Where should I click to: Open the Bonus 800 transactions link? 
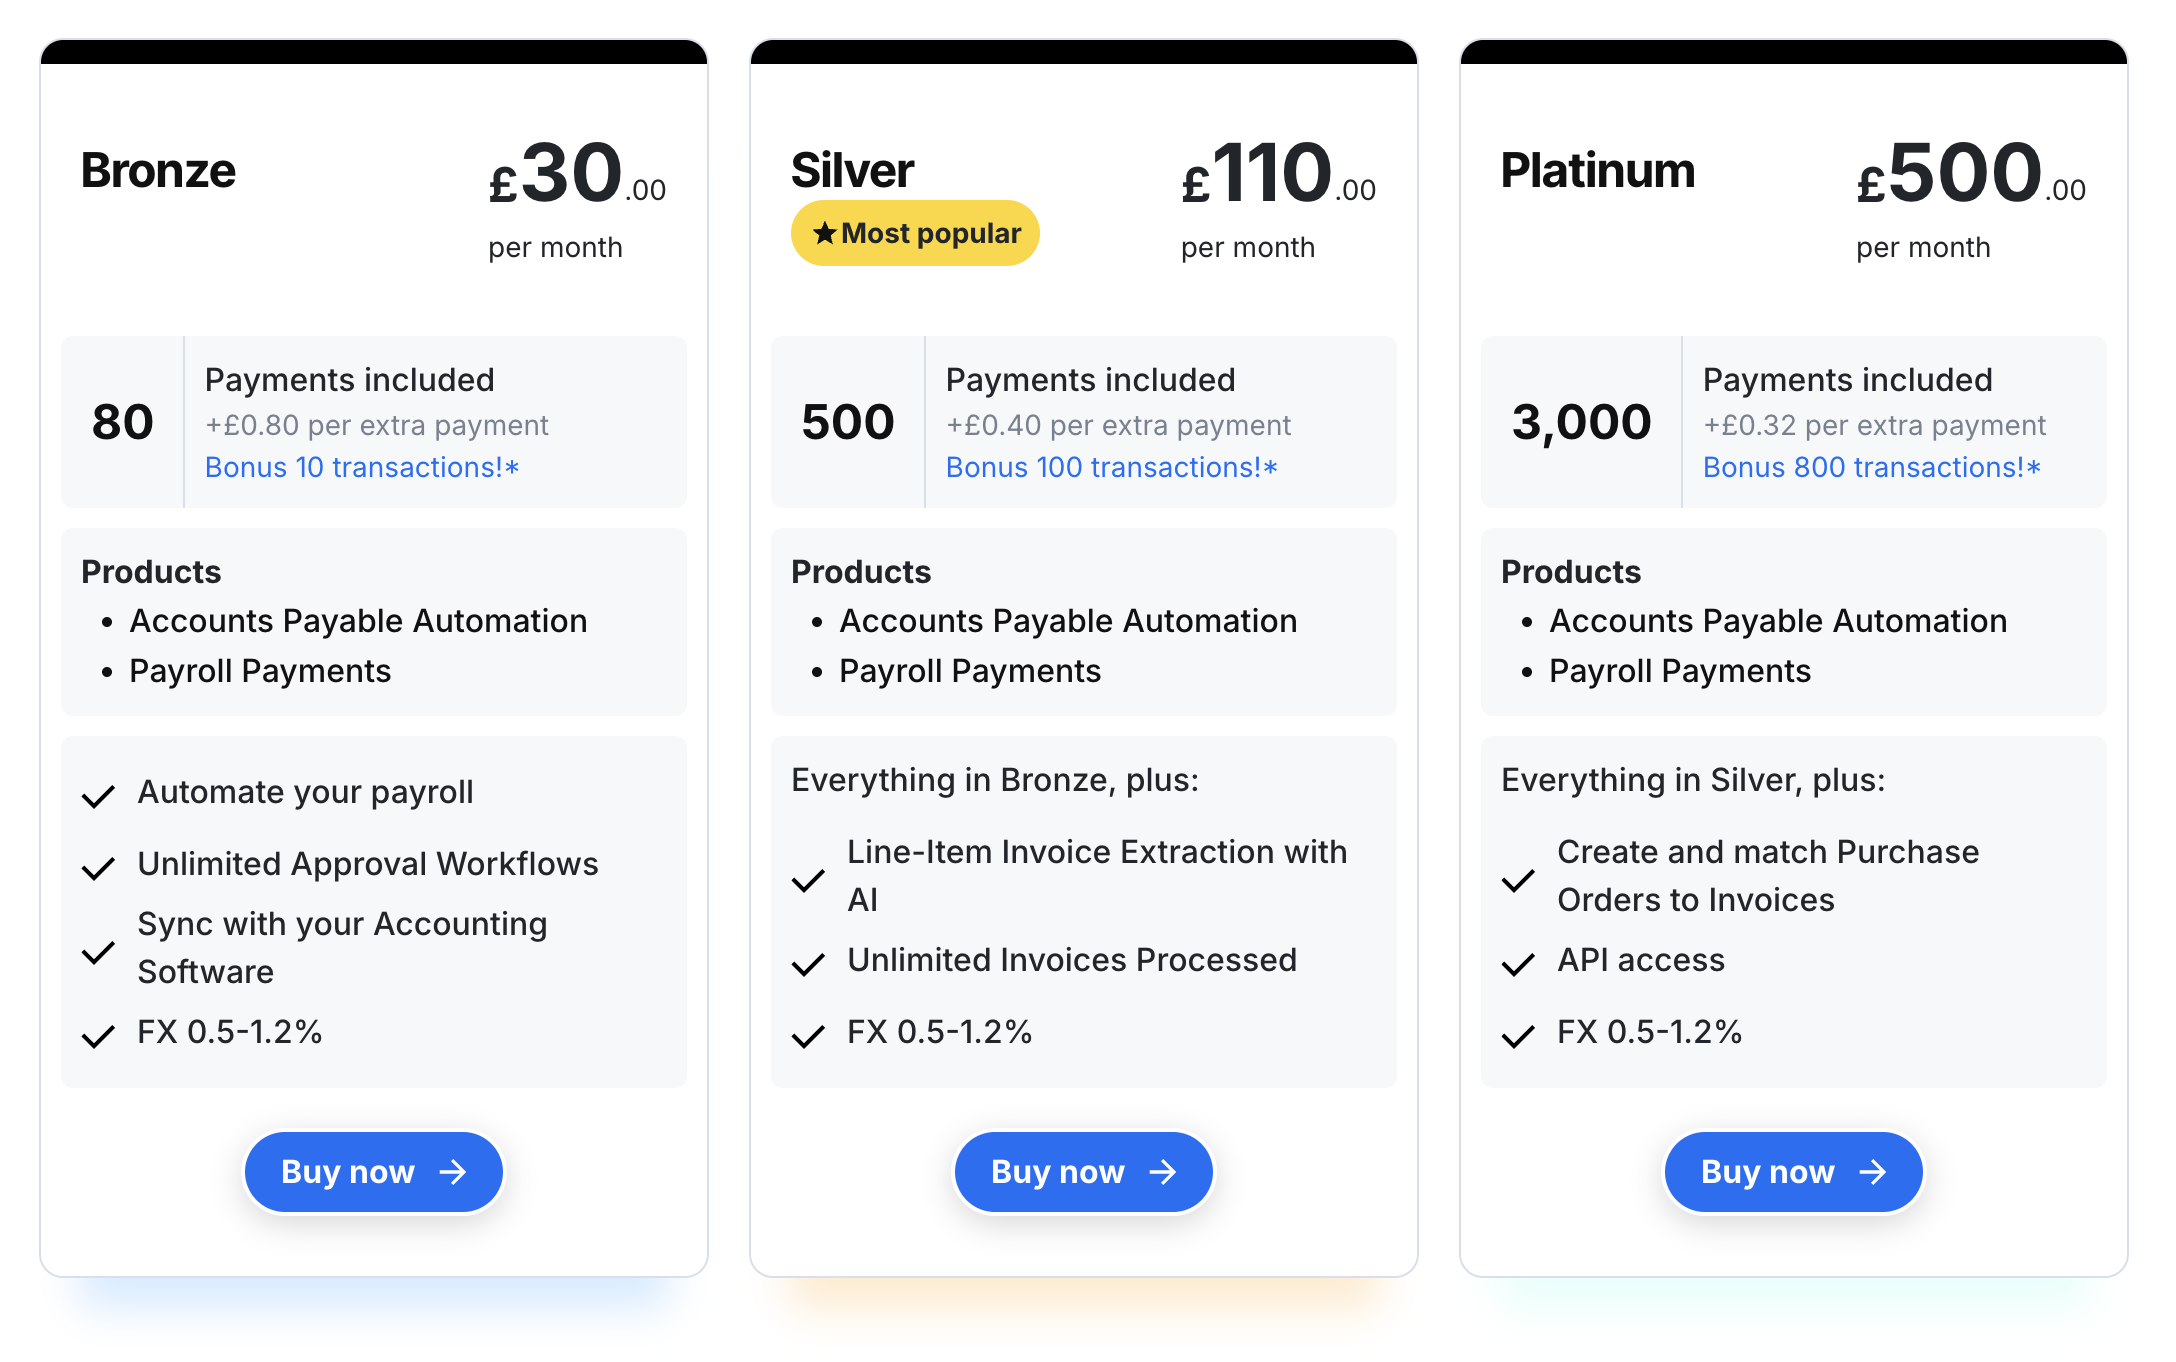click(x=1872, y=467)
